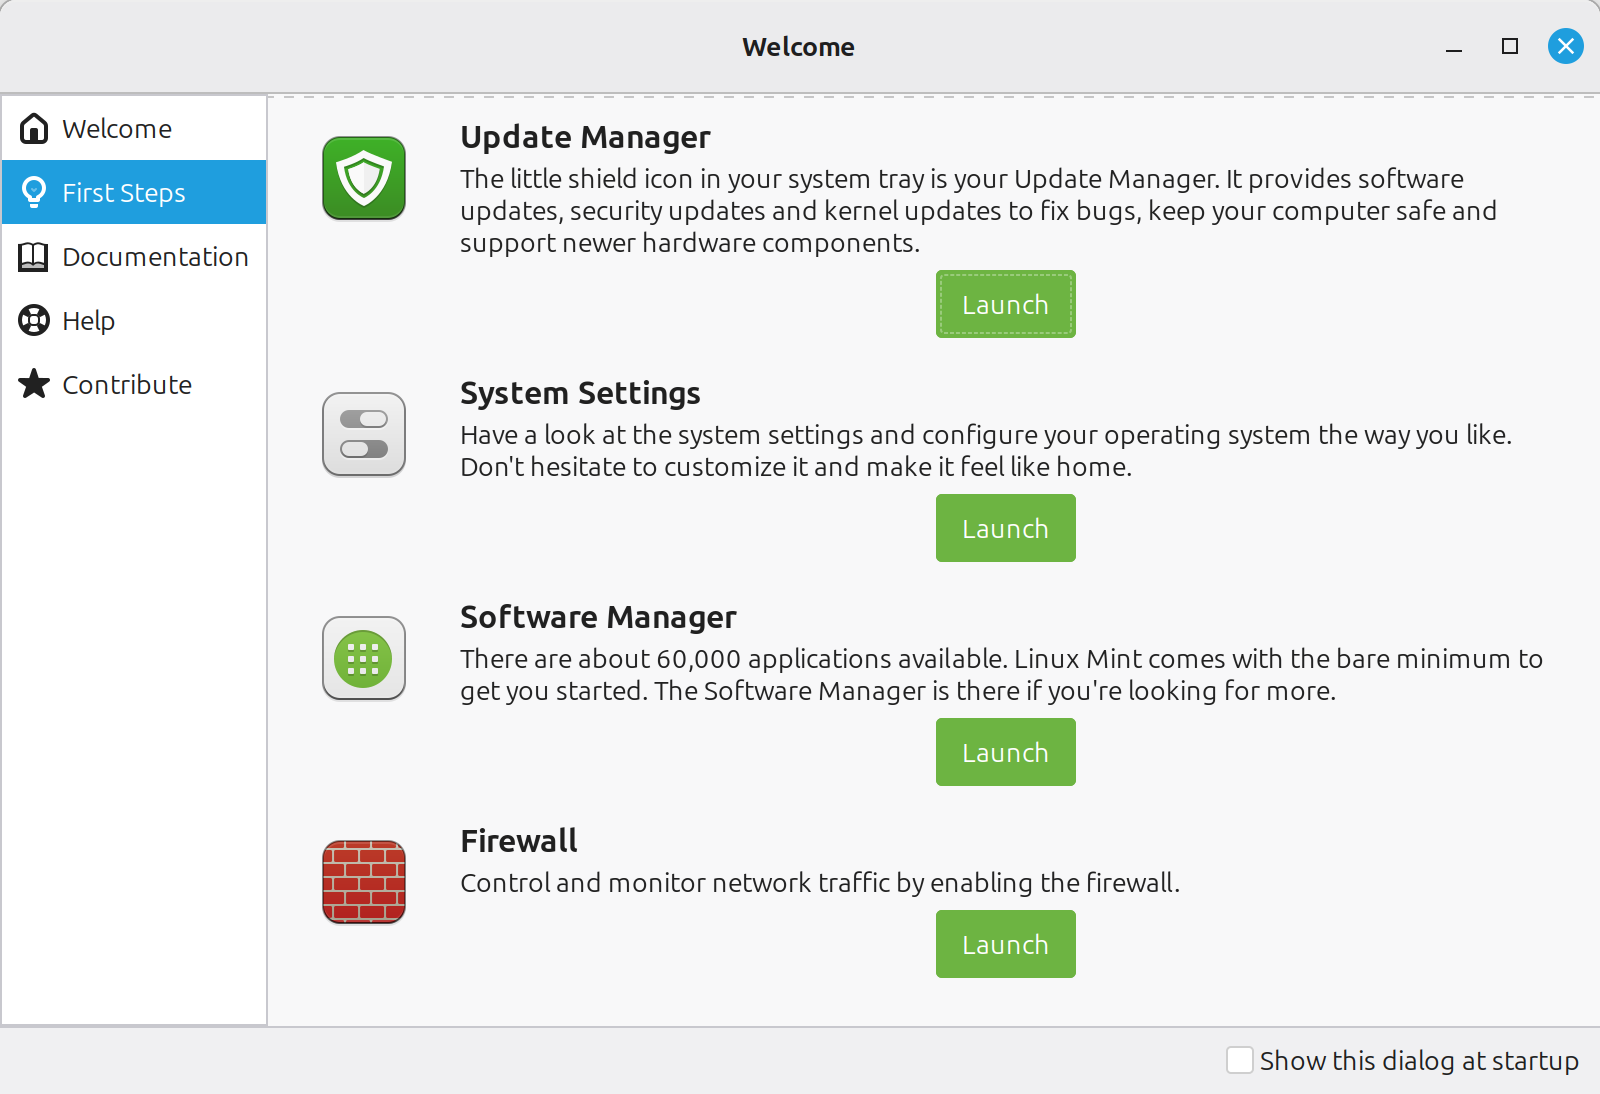This screenshot has height=1094, width=1600.
Task: Click the star icon beside Contribute
Action: coord(34,384)
